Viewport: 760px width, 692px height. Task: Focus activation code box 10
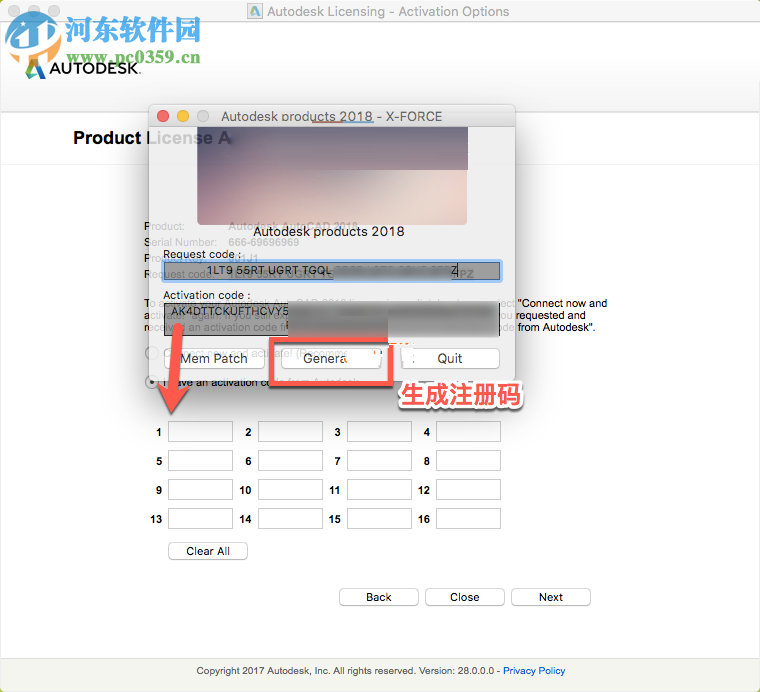(x=290, y=489)
